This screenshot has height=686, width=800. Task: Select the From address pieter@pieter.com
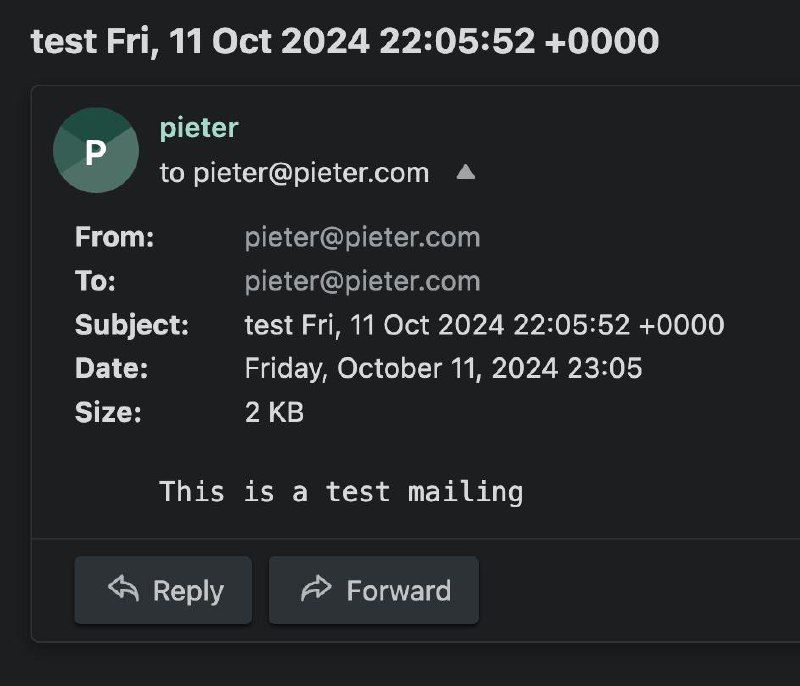click(x=362, y=237)
